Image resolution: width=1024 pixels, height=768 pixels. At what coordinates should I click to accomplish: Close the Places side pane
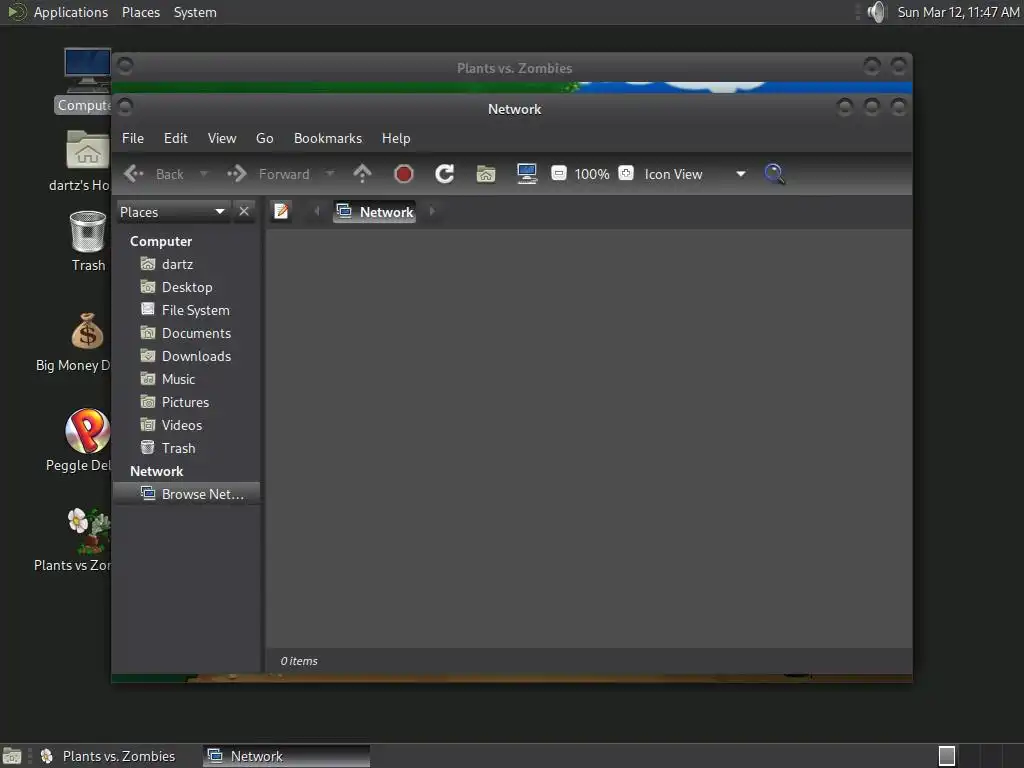pos(244,212)
